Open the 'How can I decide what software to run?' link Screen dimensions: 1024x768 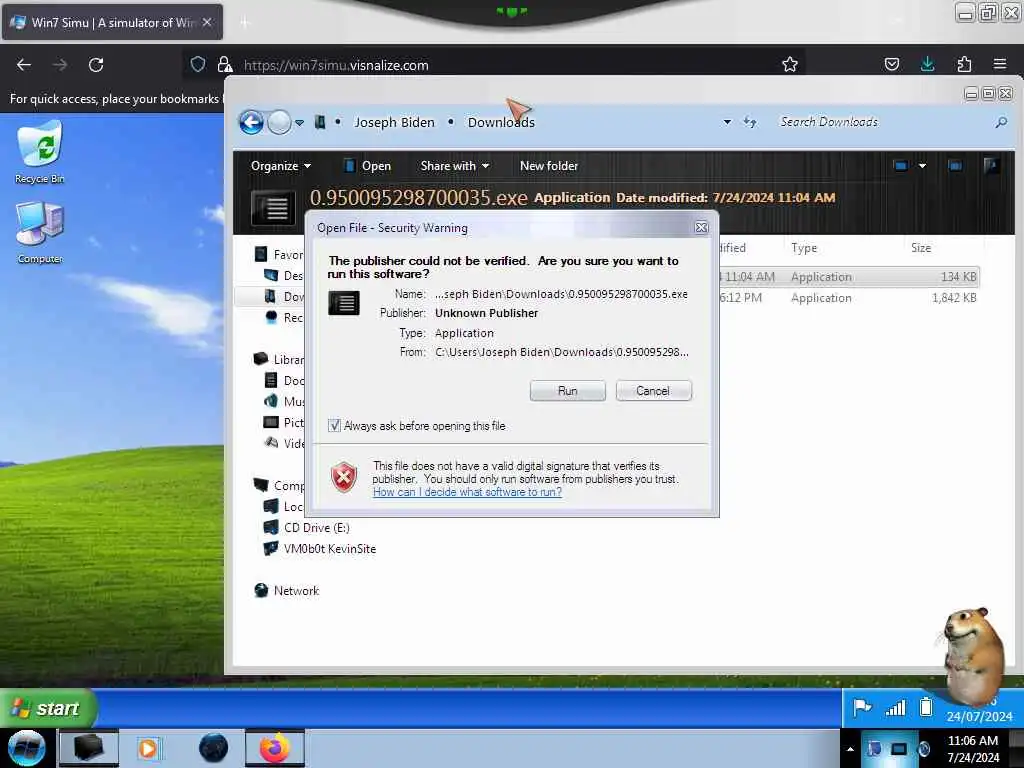(x=467, y=492)
